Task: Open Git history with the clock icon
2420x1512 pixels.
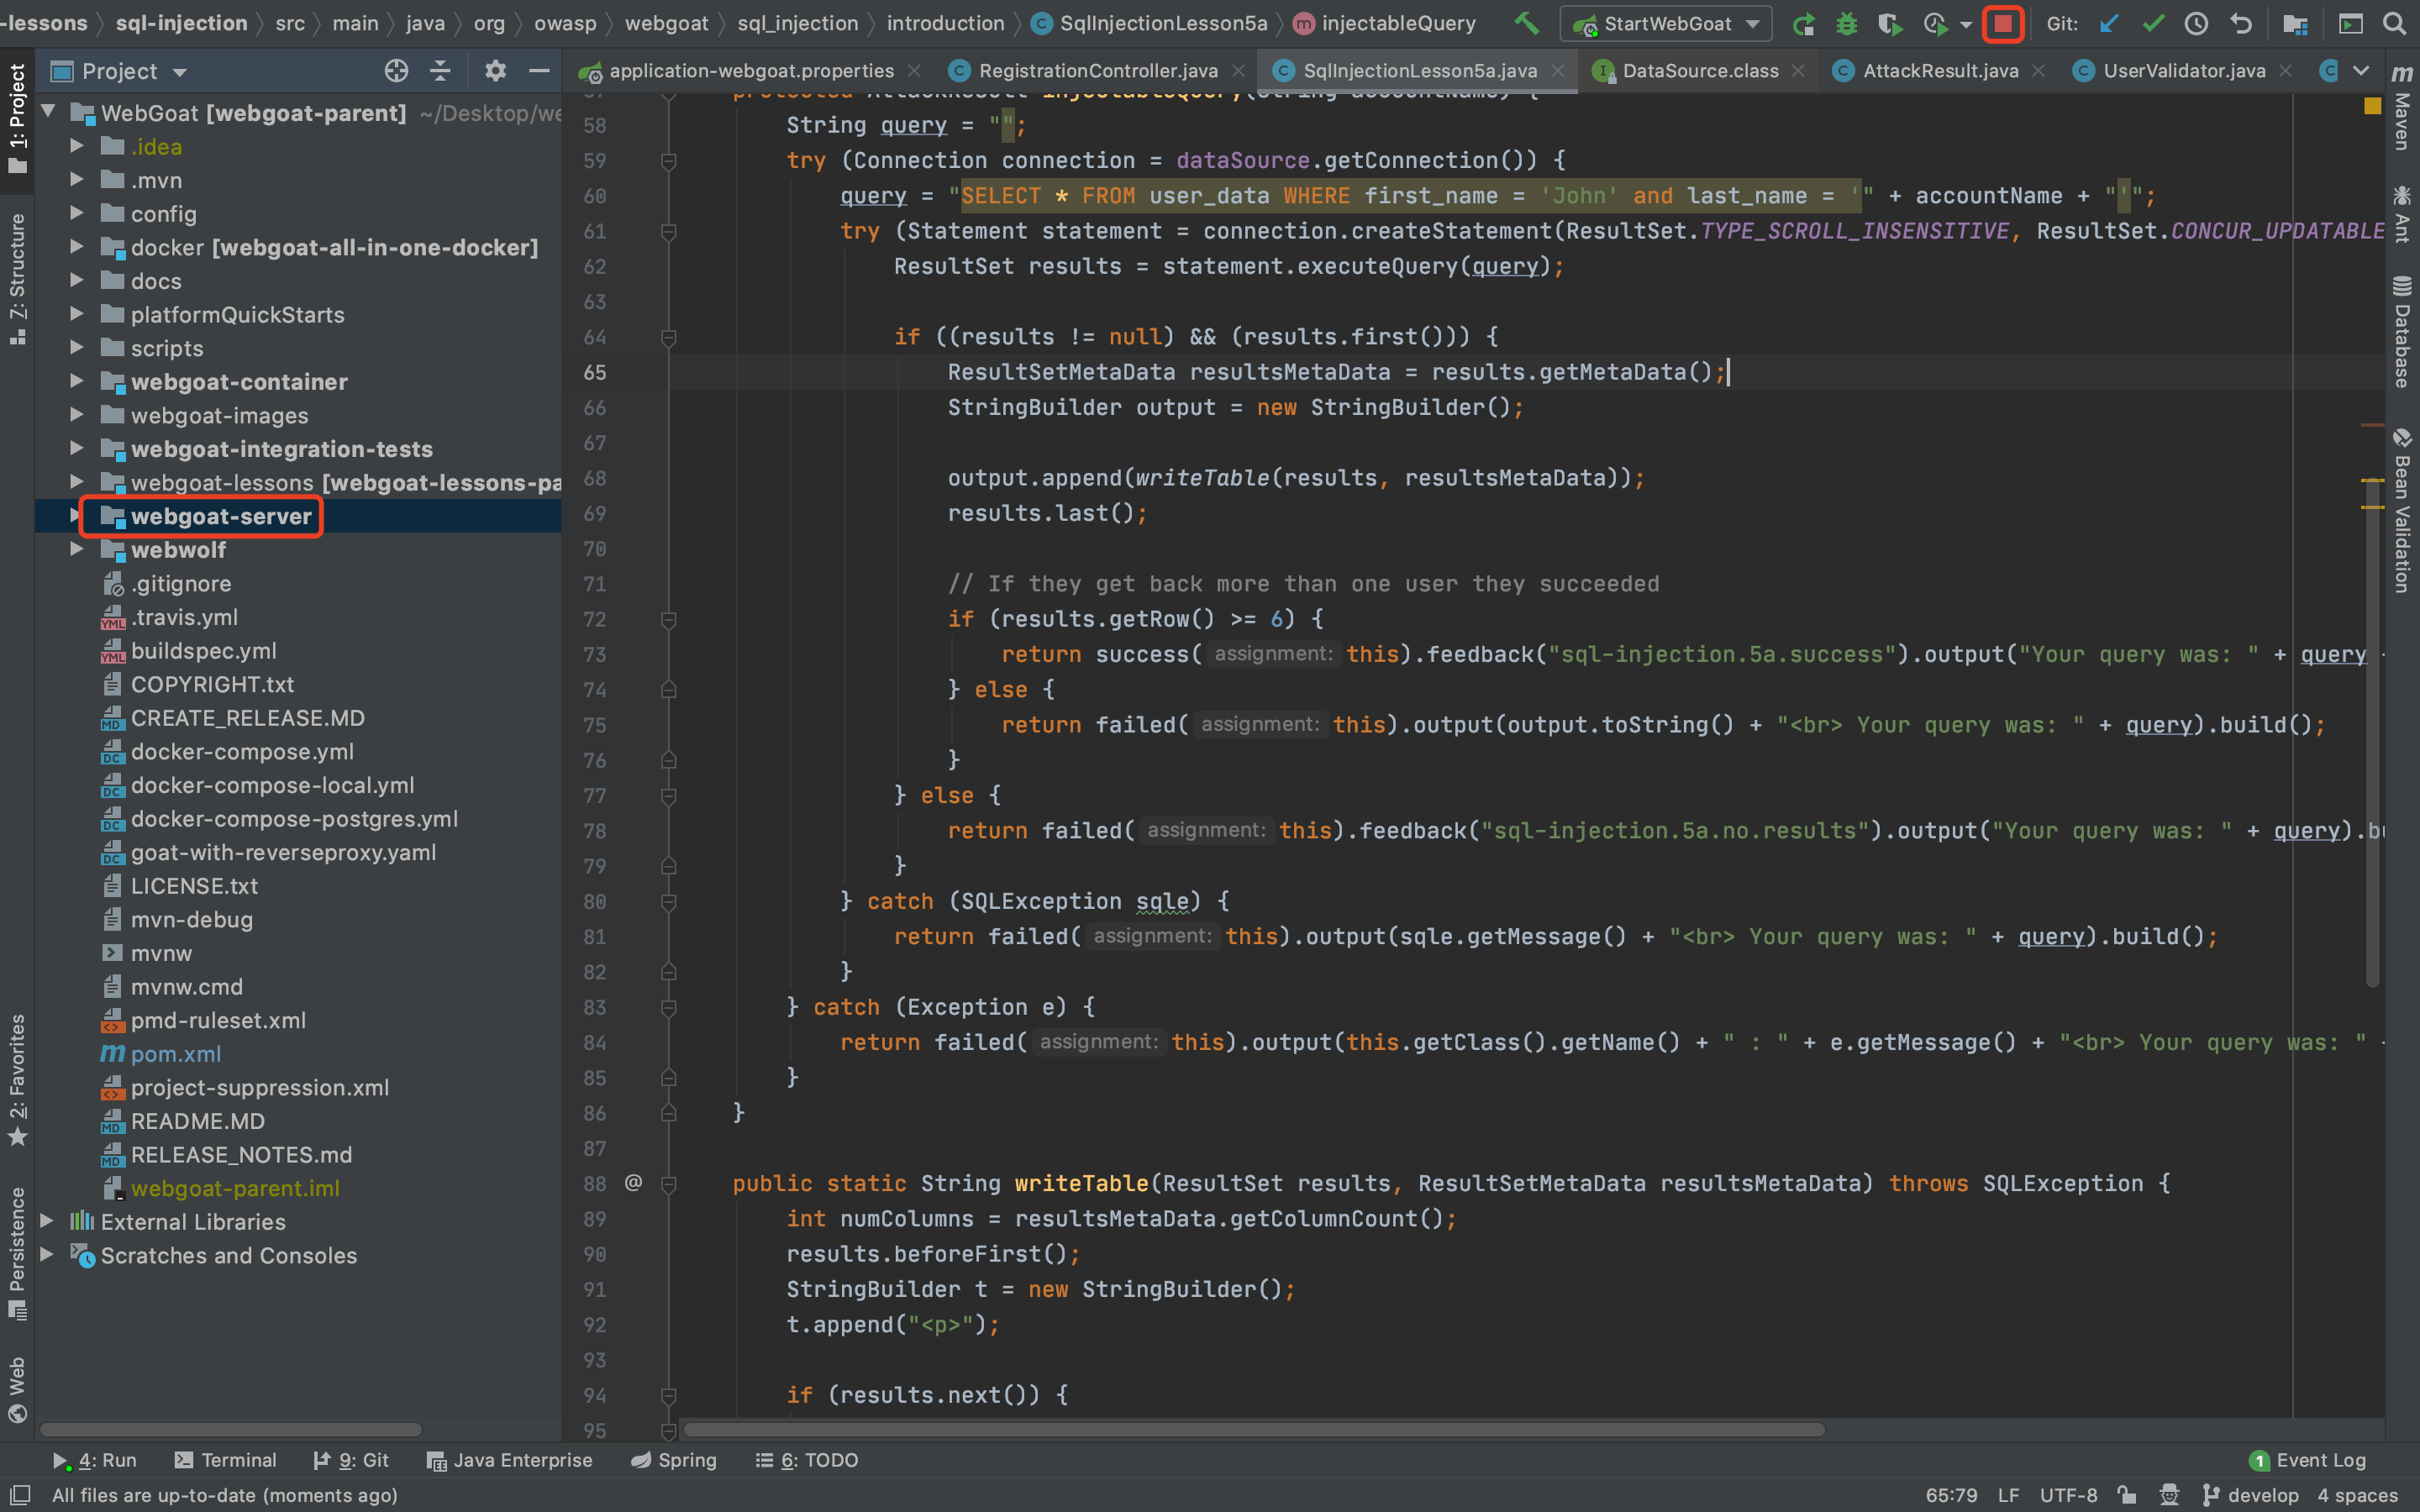Action: point(2196,24)
